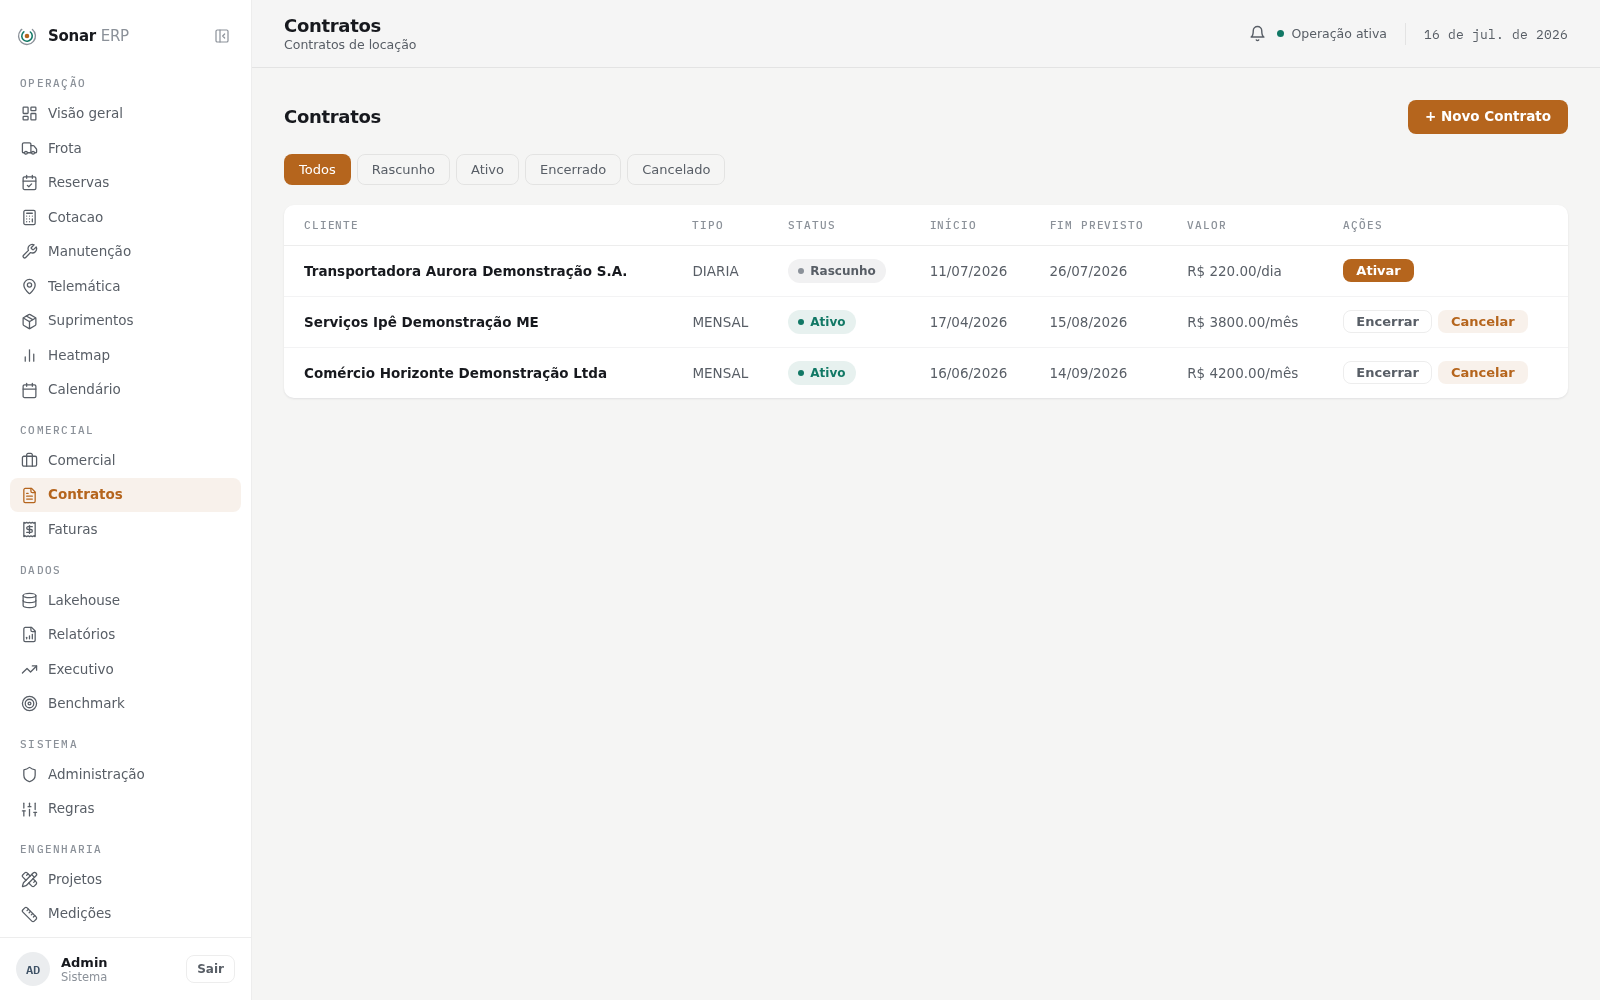Click the end date 14/09/2026

(1088, 373)
